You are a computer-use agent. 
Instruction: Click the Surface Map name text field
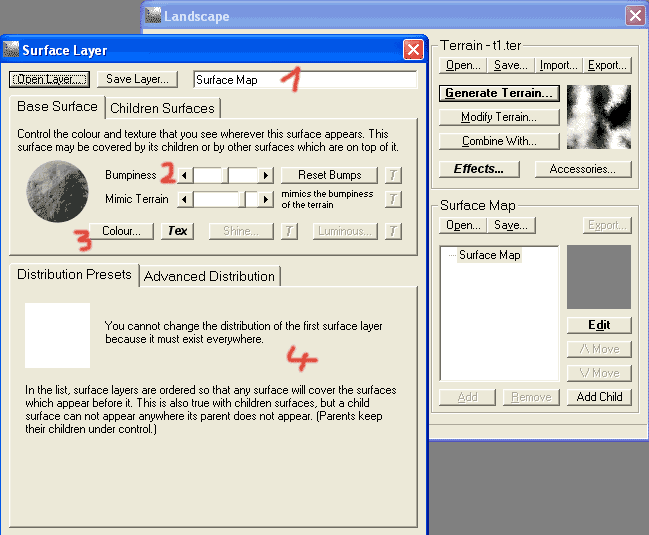pyautogui.click(x=305, y=79)
